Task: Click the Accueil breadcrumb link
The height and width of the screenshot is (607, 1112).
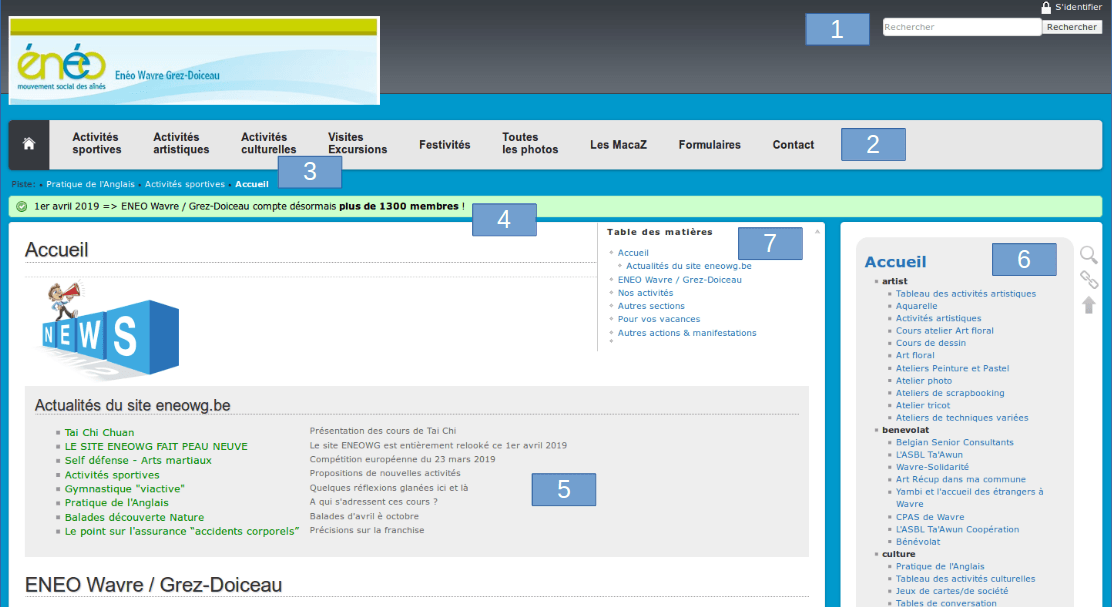Action: [x=252, y=184]
